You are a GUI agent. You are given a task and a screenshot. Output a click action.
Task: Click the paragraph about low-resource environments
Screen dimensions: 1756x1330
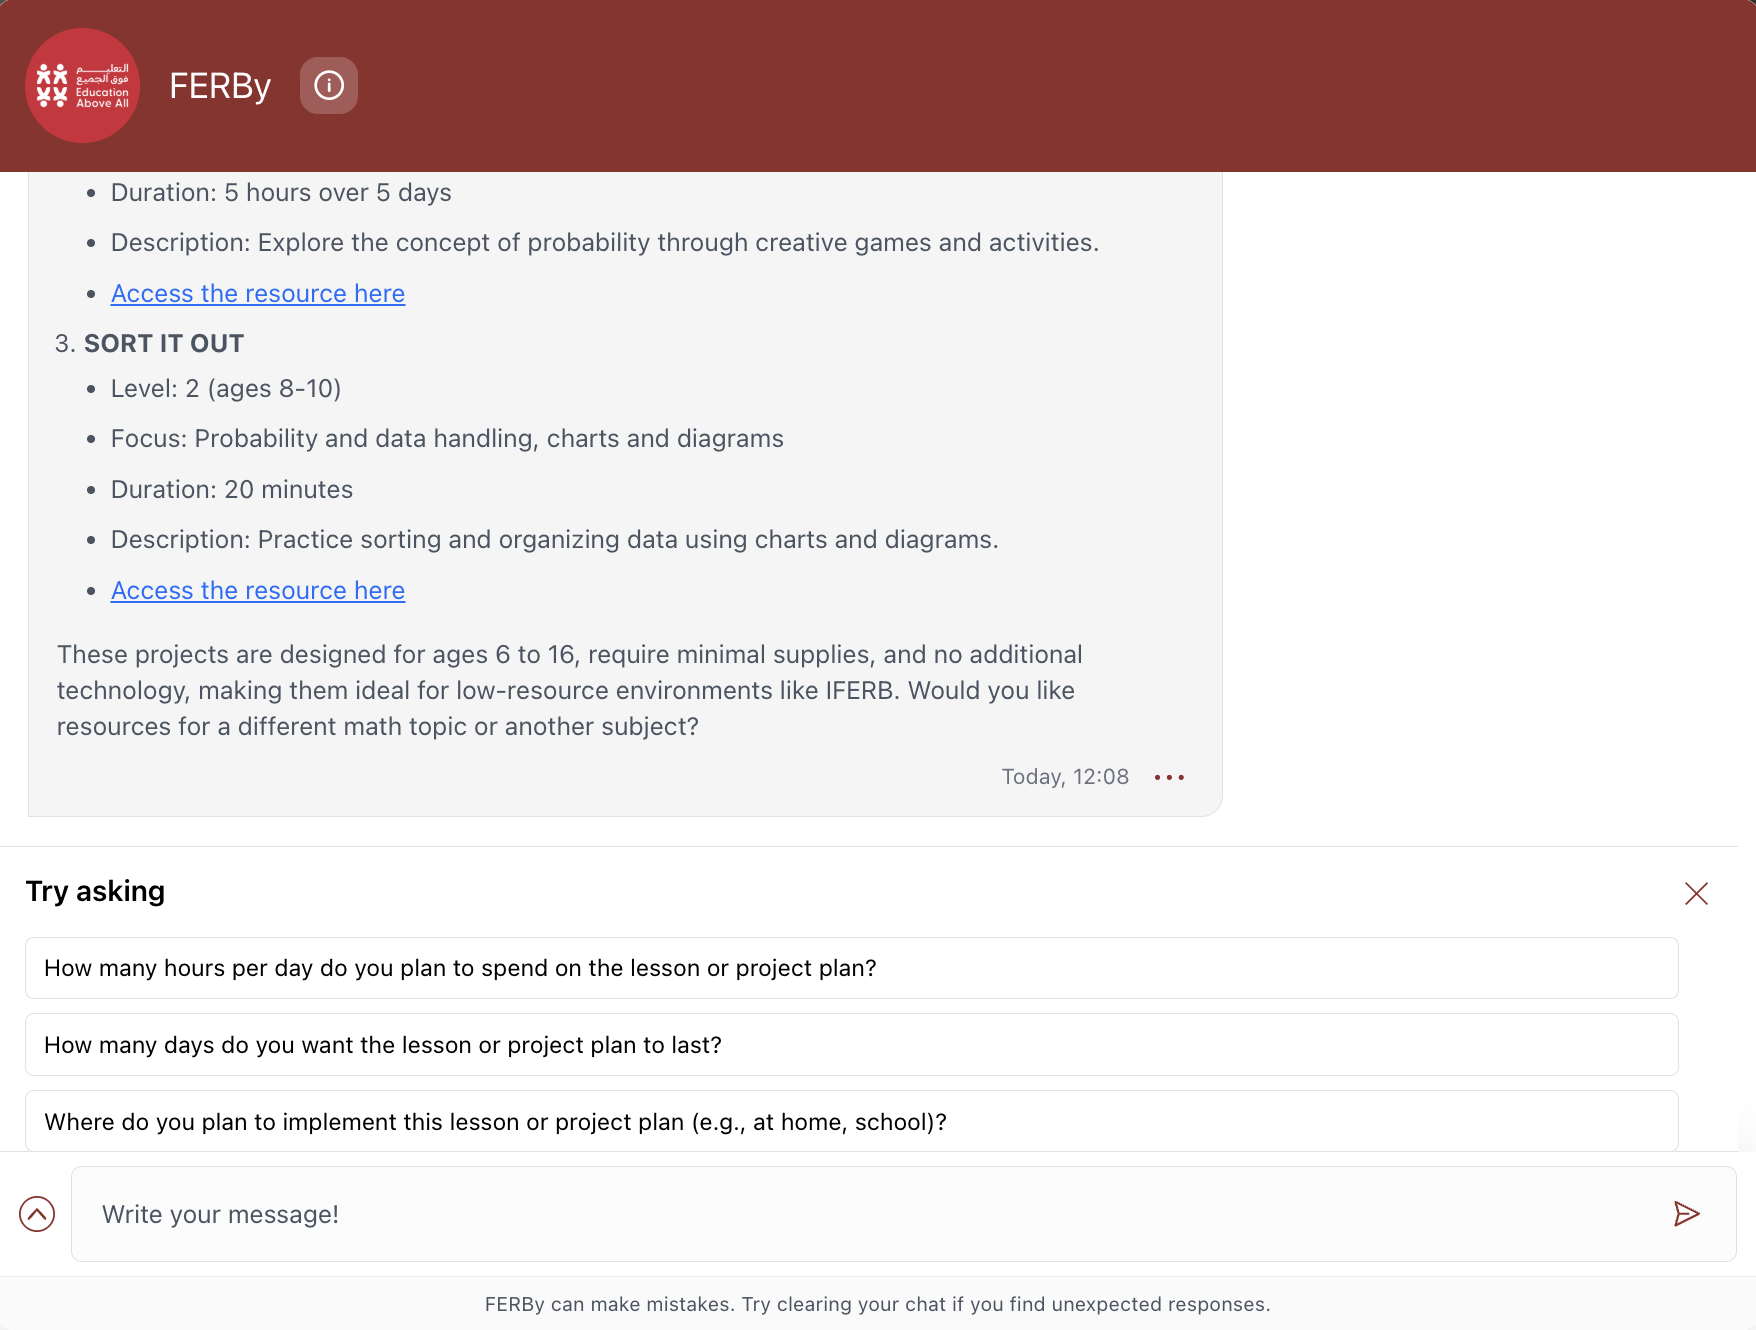tap(570, 690)
